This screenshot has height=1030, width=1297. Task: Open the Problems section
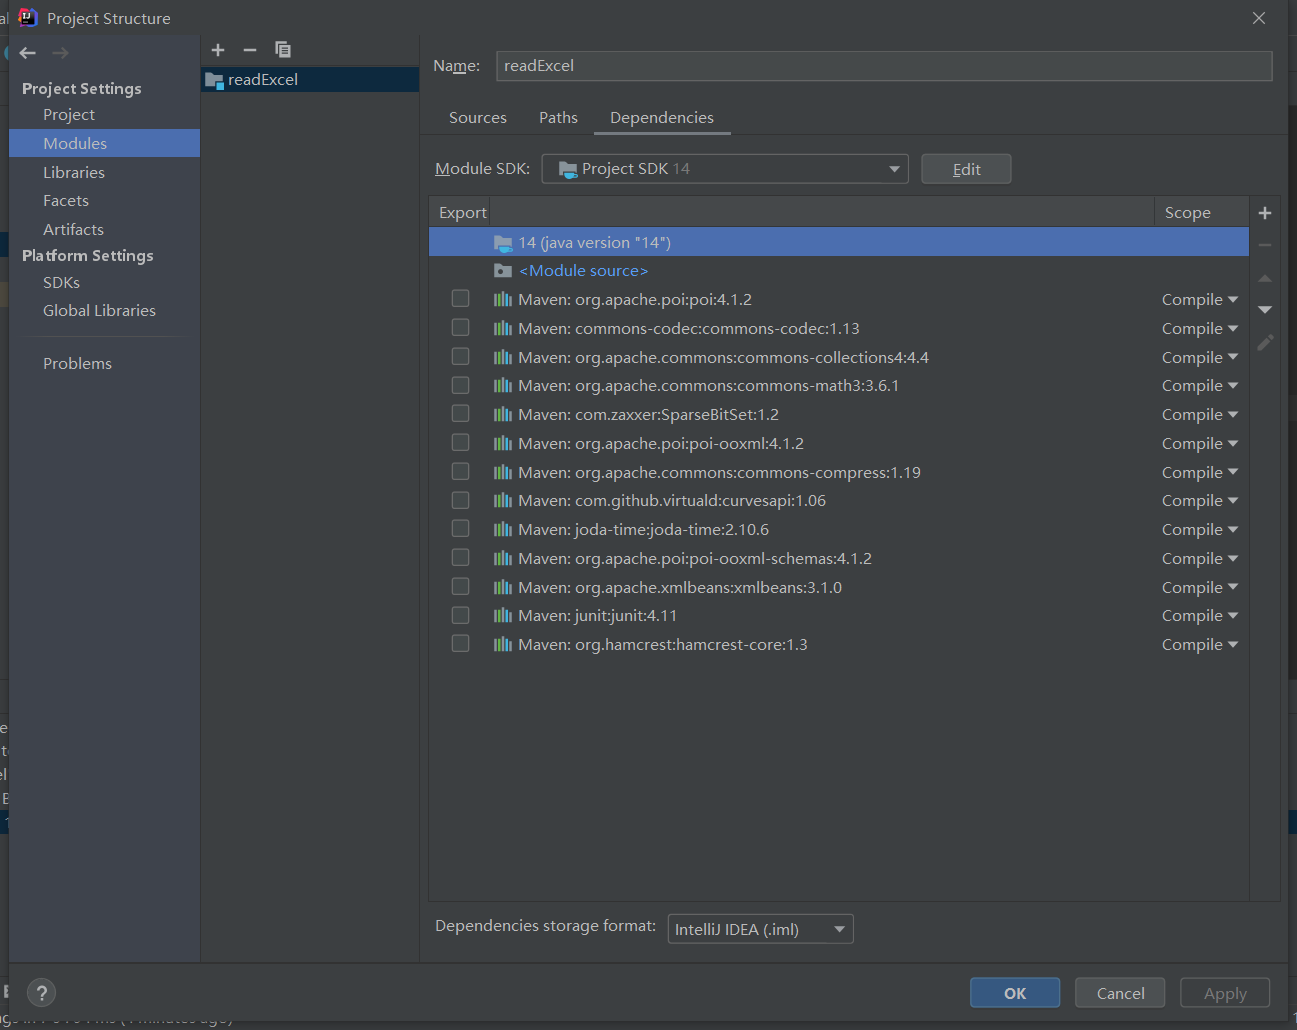pos(77,363)
